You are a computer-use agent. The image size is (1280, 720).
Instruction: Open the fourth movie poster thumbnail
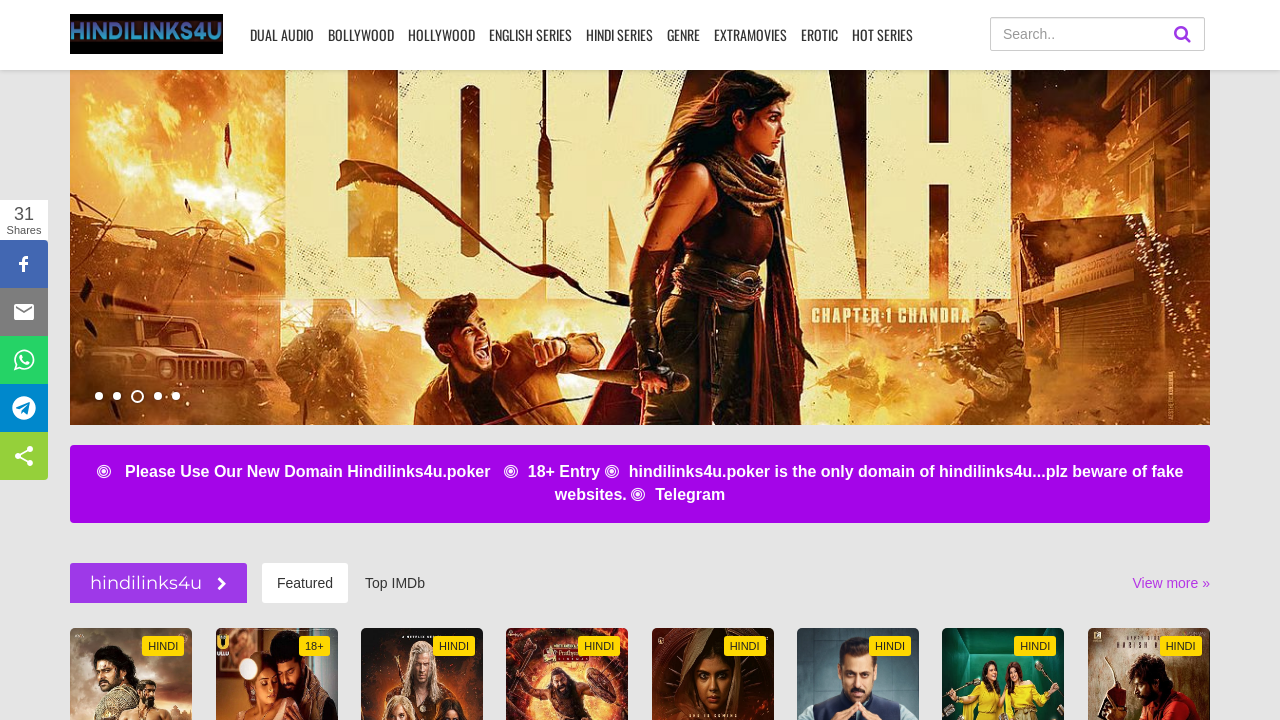(x=567, y=674)
